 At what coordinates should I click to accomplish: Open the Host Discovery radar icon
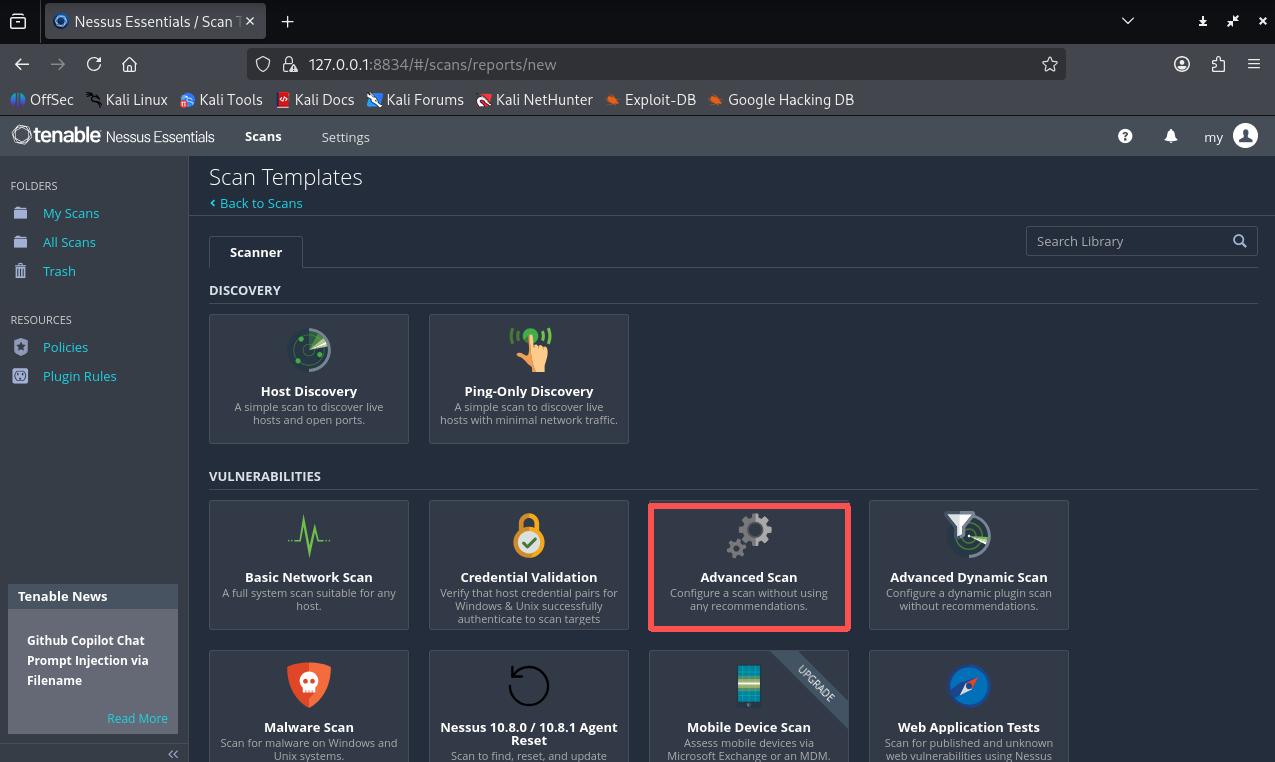pyautogui.click(x=309, y=350)
